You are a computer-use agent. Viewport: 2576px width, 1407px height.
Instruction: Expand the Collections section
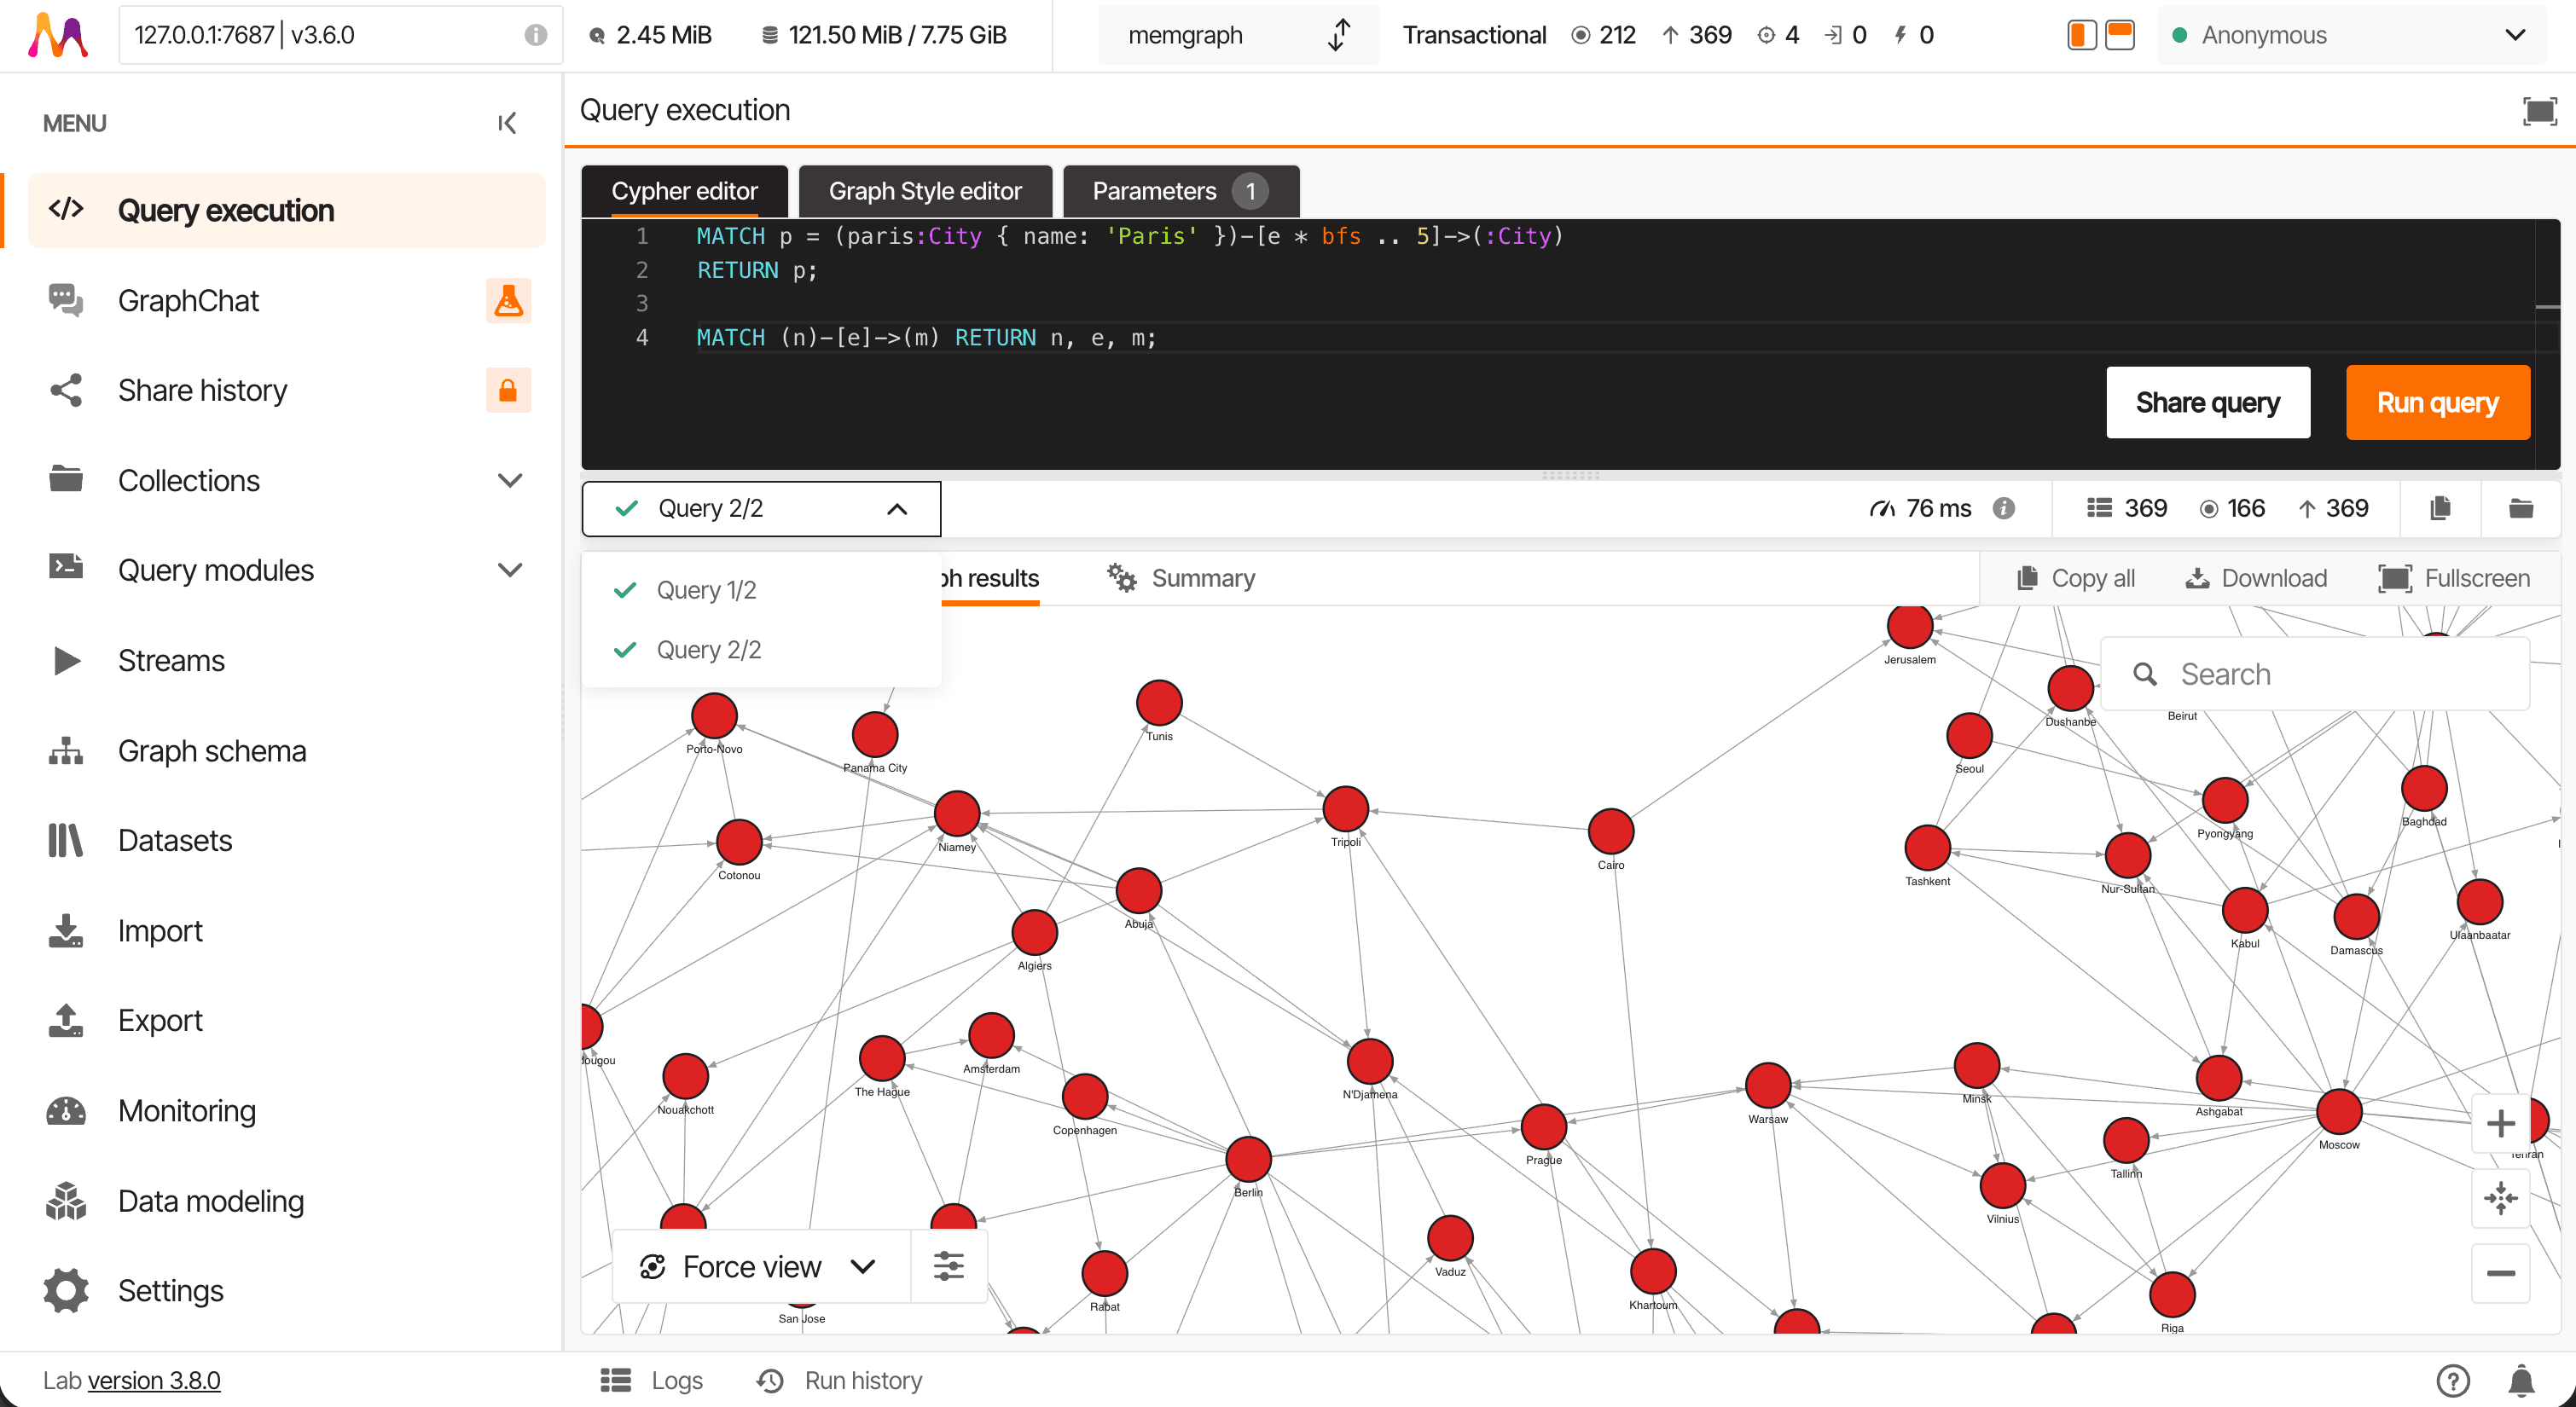(510, 480)
